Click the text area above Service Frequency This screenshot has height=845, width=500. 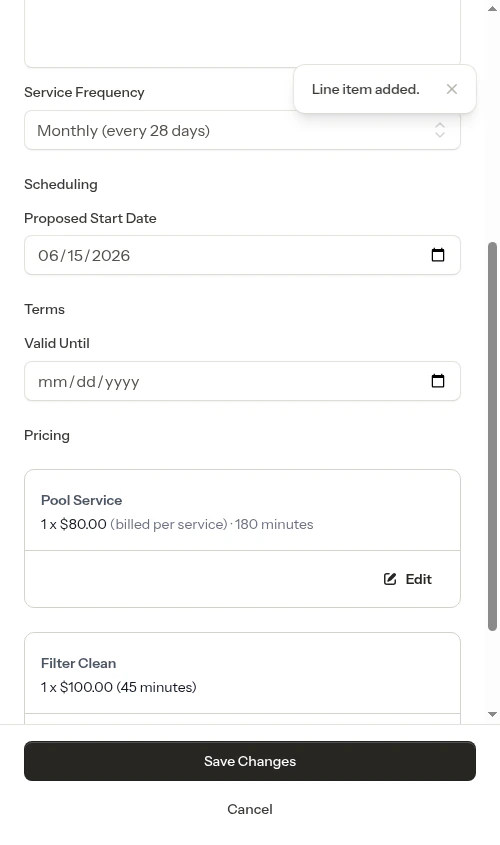click(242, 33)
